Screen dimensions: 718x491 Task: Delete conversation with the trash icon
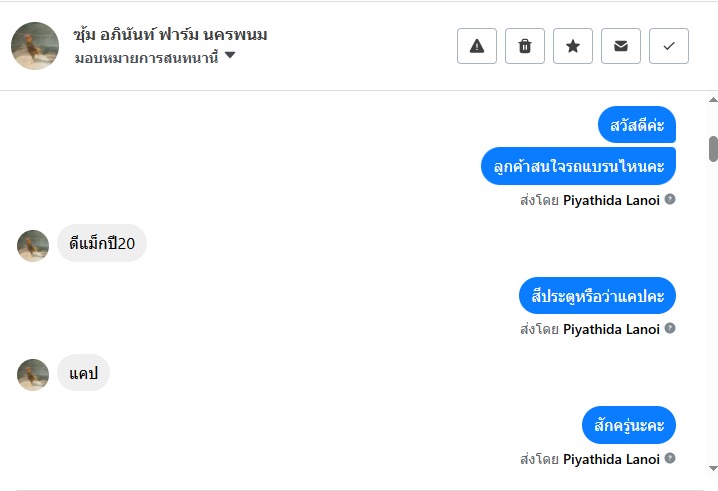click(525, 46)
